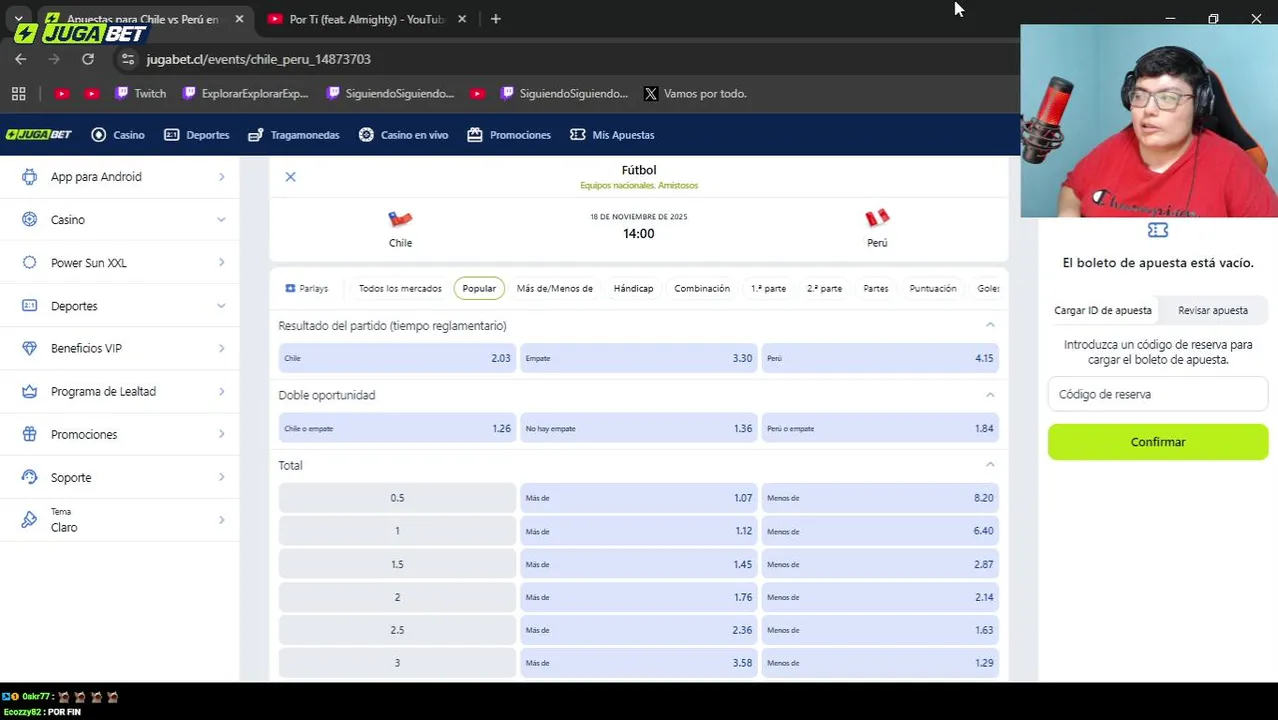Click the sidebar Deportes scoreboard icon
Image resolution: width=1278 pixels, height=720 pixels.
point(30,306)
